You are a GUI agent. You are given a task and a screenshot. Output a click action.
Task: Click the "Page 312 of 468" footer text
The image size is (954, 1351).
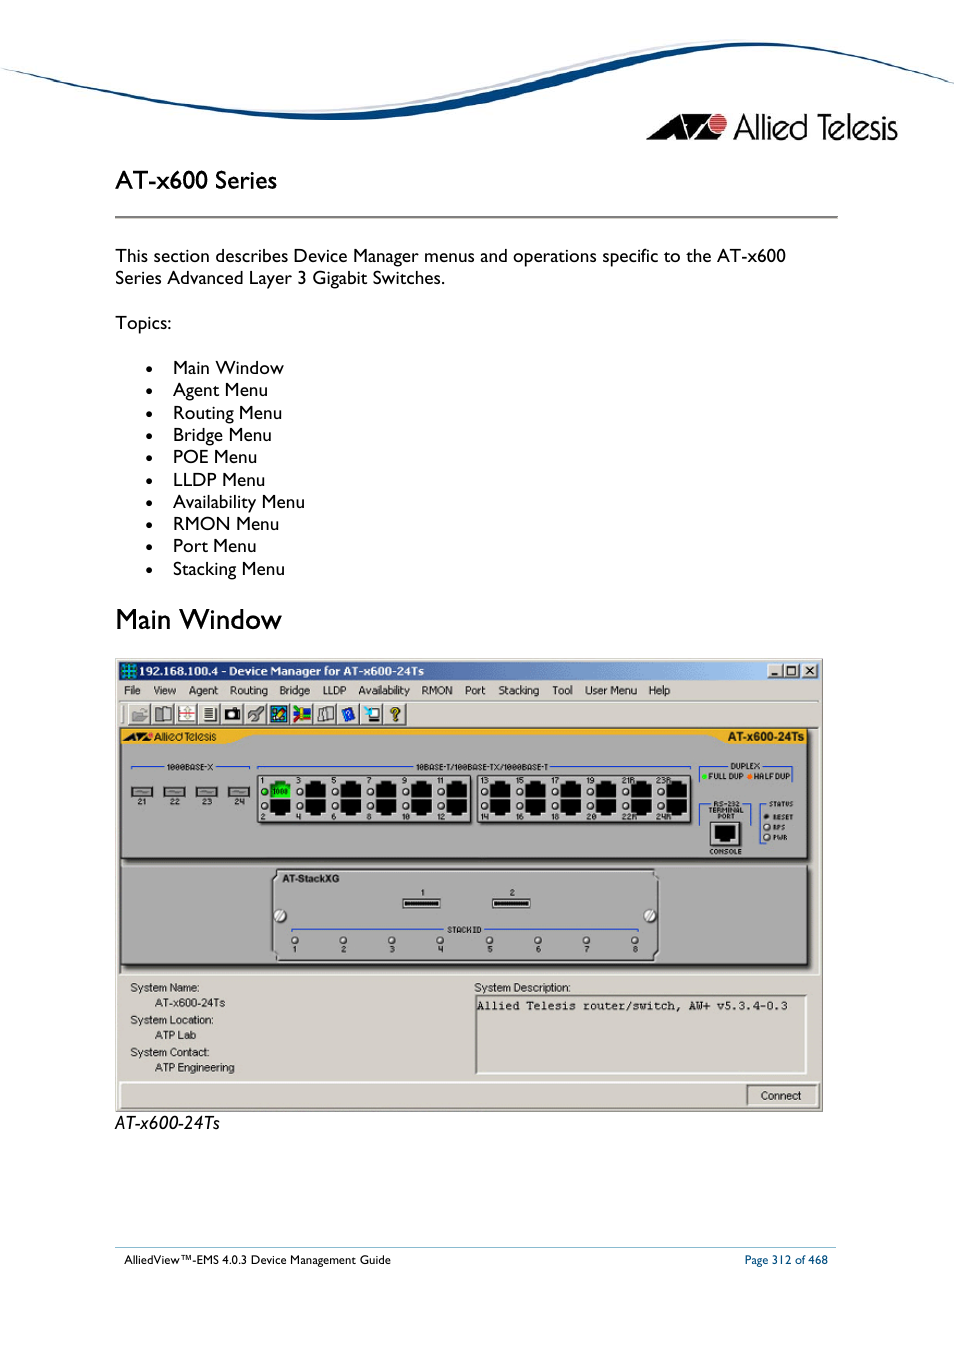point(786,1260)
